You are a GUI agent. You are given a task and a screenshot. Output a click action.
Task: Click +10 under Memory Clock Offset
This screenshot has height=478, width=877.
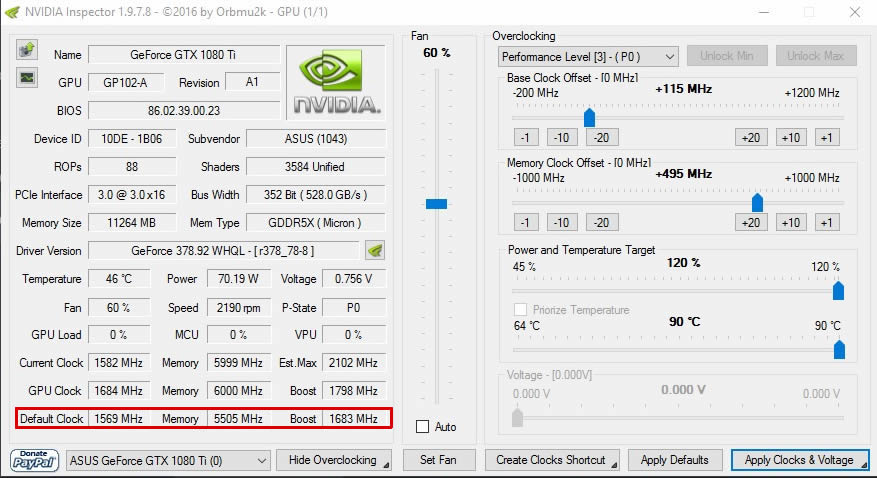[x=791, y=222]
